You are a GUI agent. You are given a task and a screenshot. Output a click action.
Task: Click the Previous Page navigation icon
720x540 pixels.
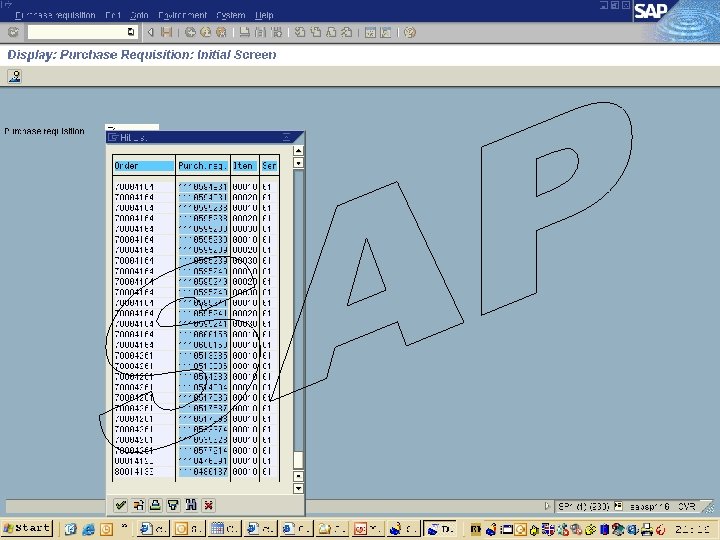(315, 32)
